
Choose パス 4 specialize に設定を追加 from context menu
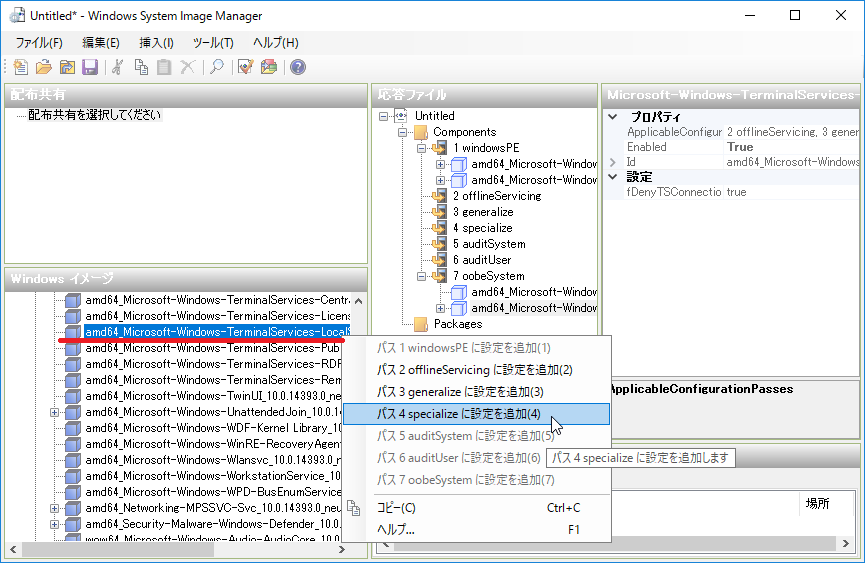click(x=458, y=414)
